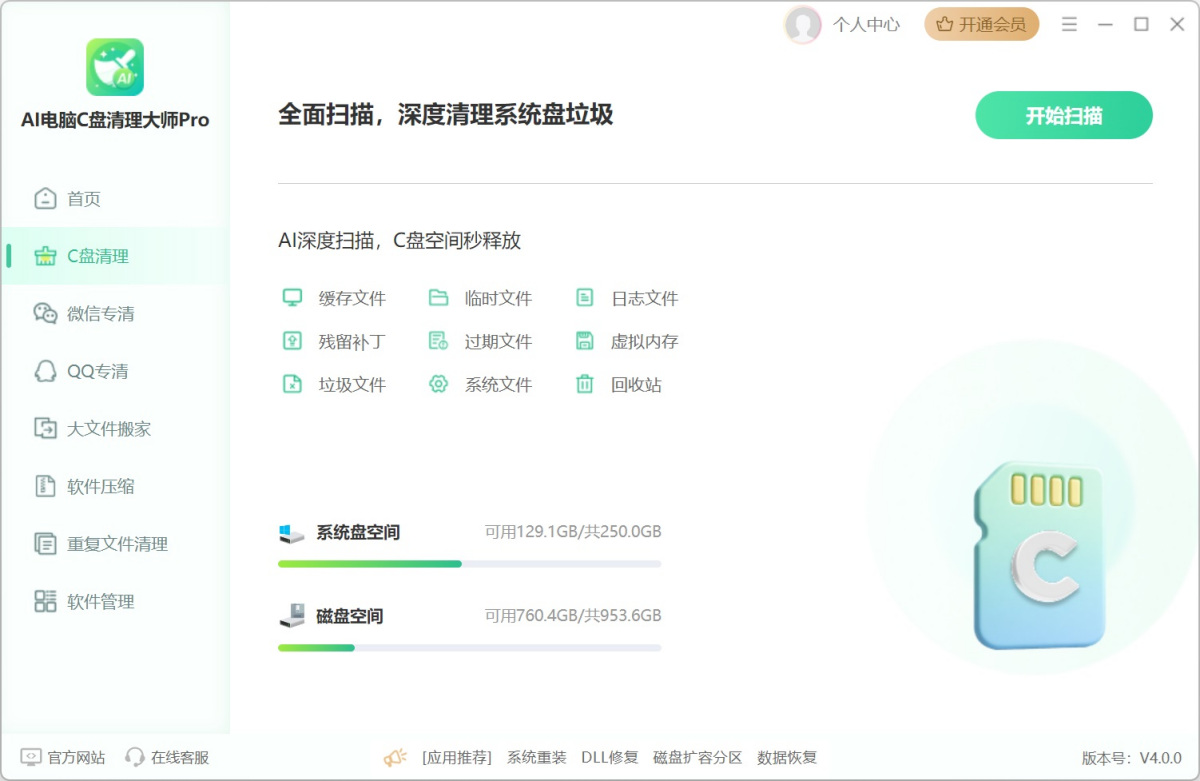1200x781 pixels.
Task: Click the 开通会员 membership button
Action: [981, 25]
